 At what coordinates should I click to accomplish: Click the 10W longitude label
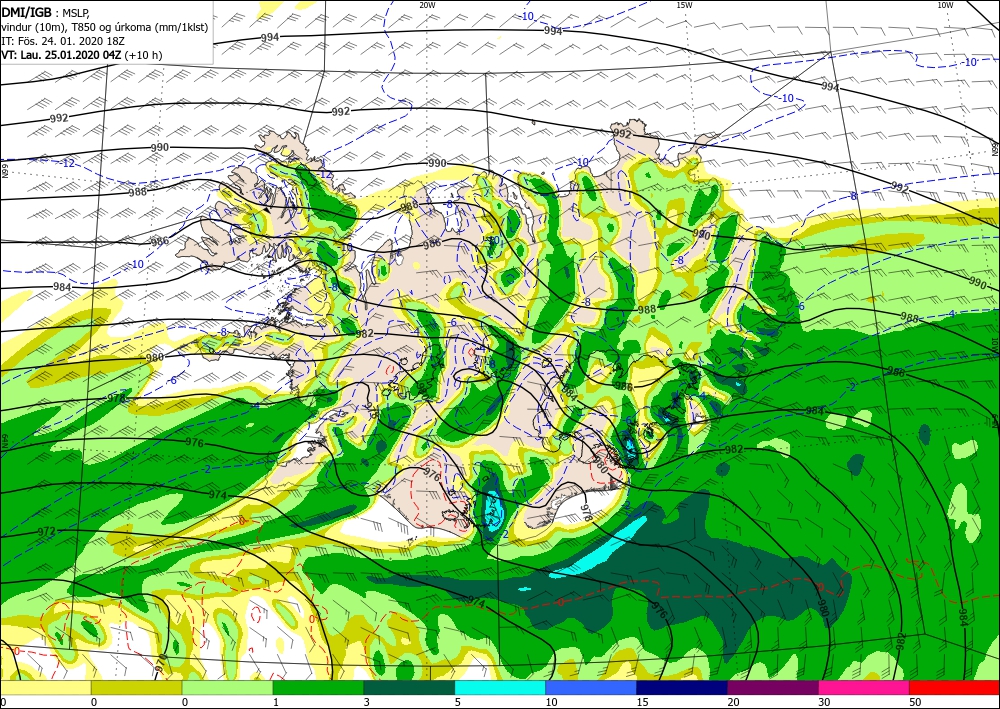(x=946, y=5)
